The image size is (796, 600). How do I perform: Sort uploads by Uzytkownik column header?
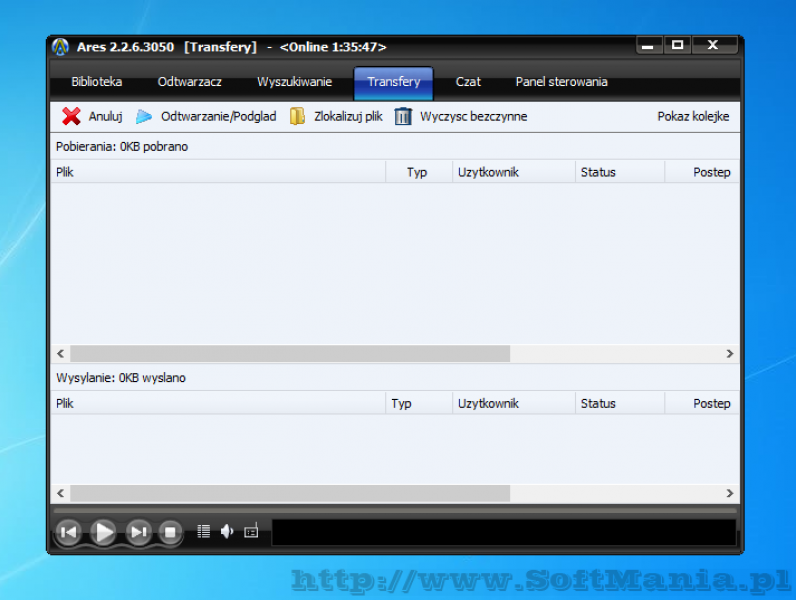point(514,404)
